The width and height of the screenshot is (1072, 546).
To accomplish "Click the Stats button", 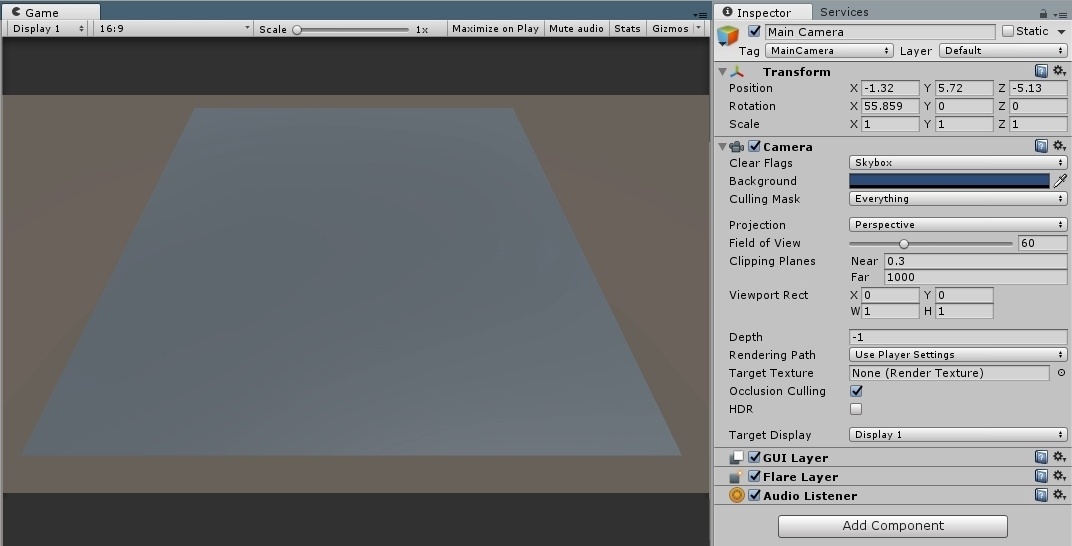I will (627, 29).
